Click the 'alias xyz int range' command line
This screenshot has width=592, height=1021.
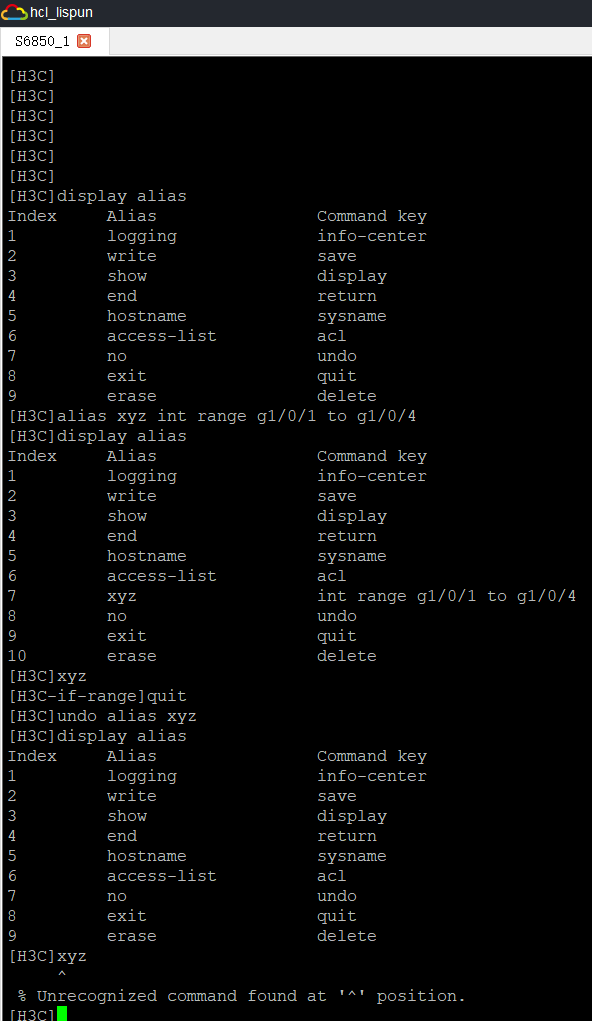[x=212, y=416]
